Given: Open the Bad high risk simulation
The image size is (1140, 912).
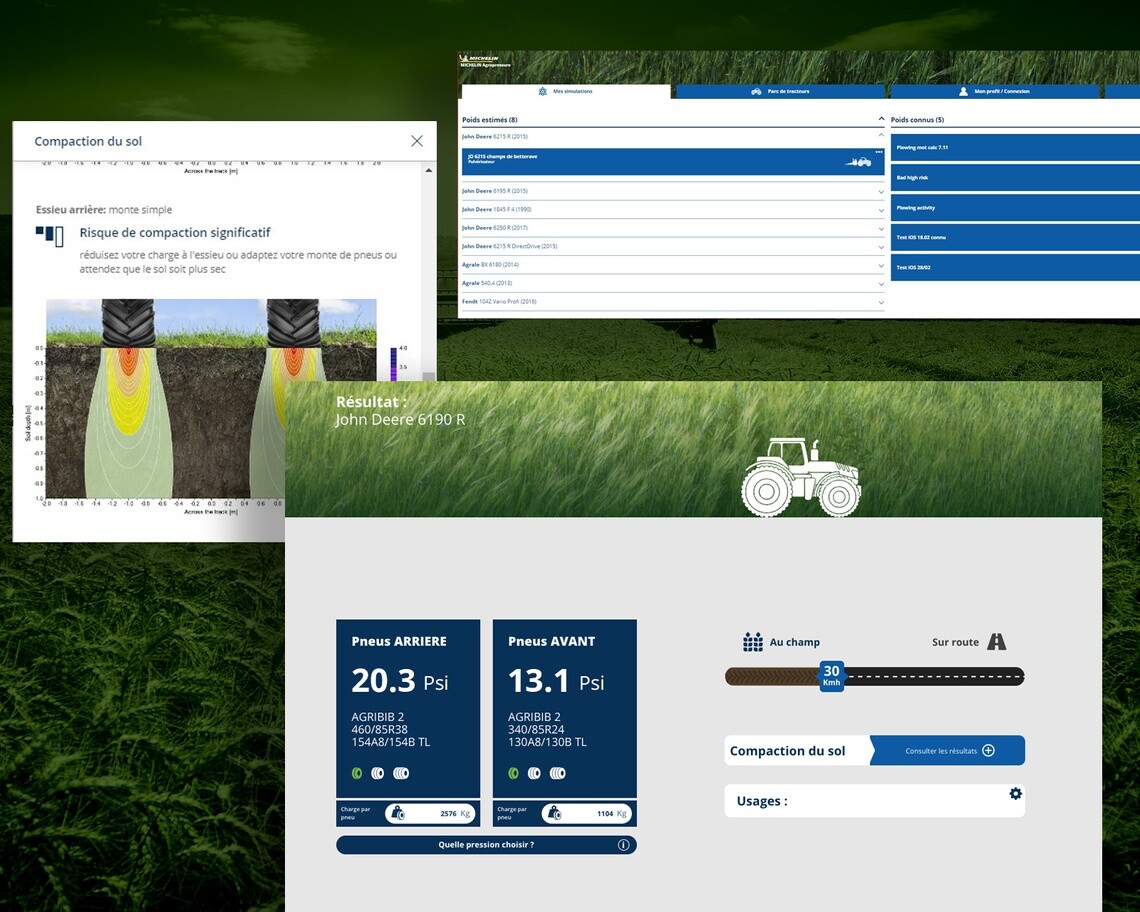Looking at the screenshot, I should (x=1015, y=177).
